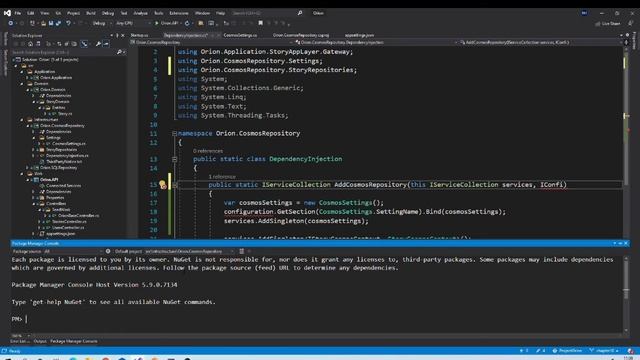Open the Extensions menu
The image size is (640, 360).
(x=179, y=13)
